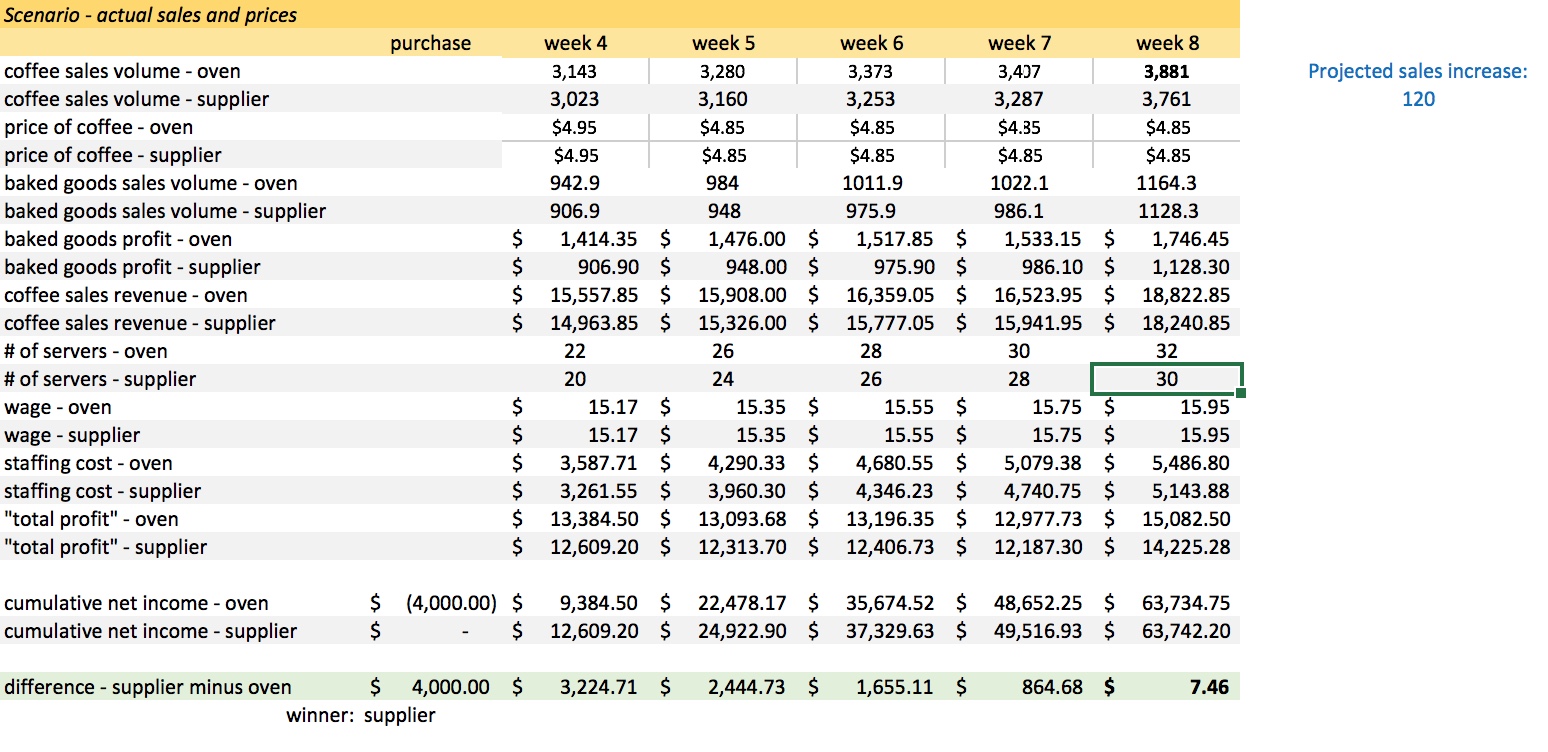The image size is (1548, 752).
Task: Select wage supplier week 8 value 15.95
Action: pos(1203,435)
